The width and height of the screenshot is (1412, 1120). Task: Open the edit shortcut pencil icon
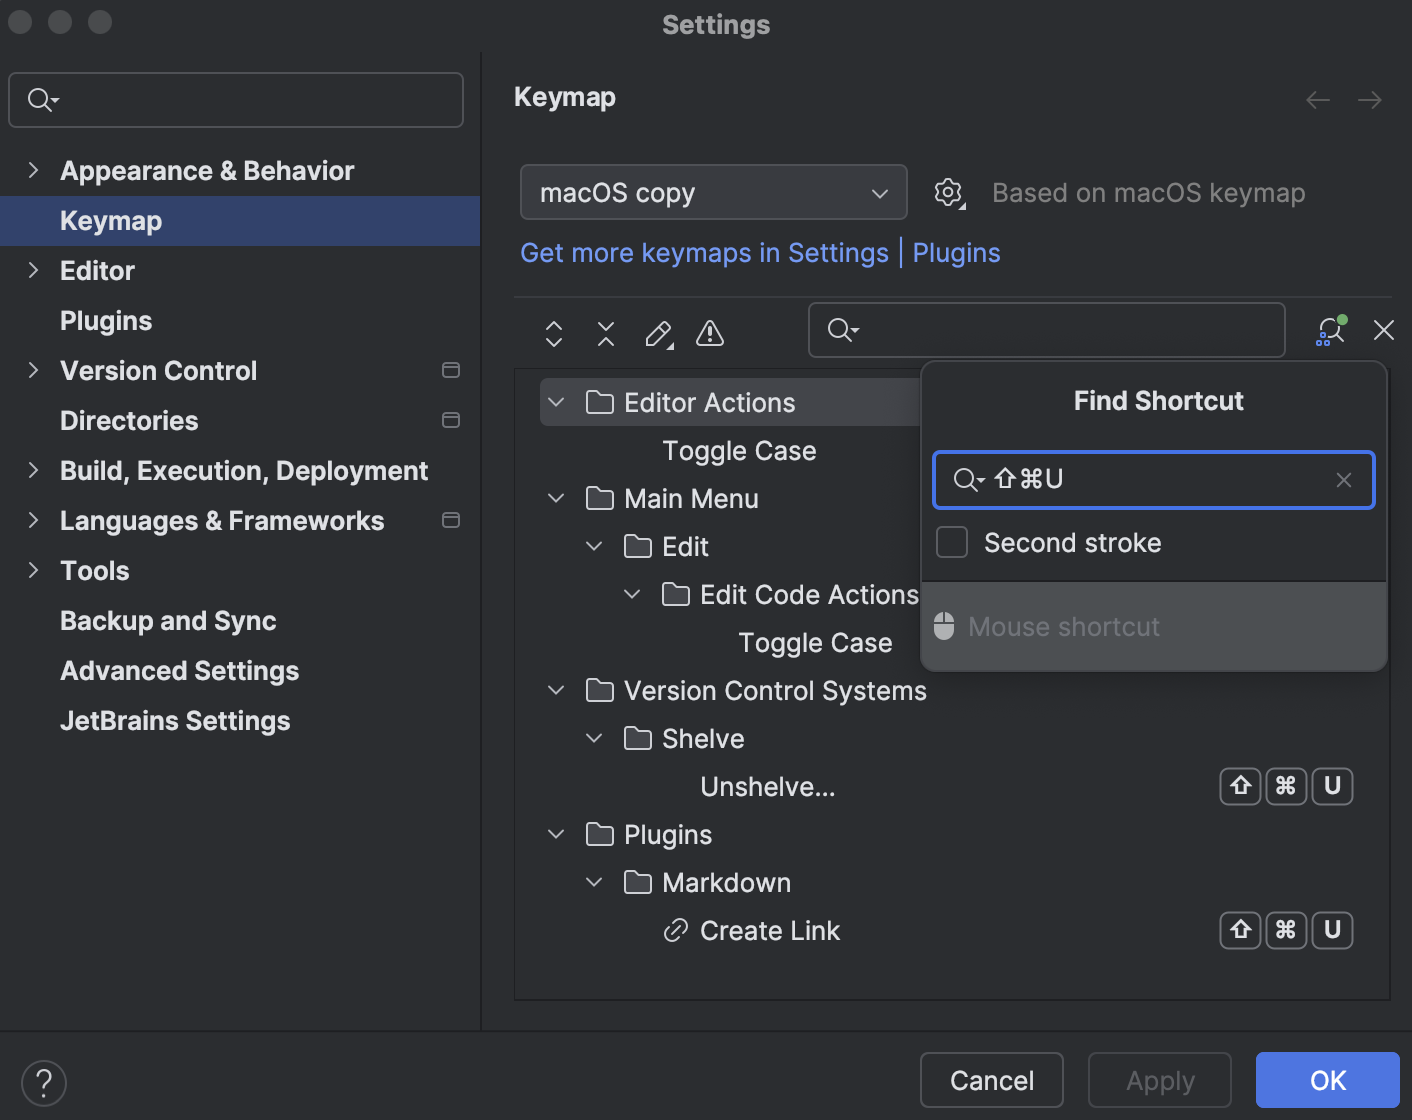[x=658, y=334]
